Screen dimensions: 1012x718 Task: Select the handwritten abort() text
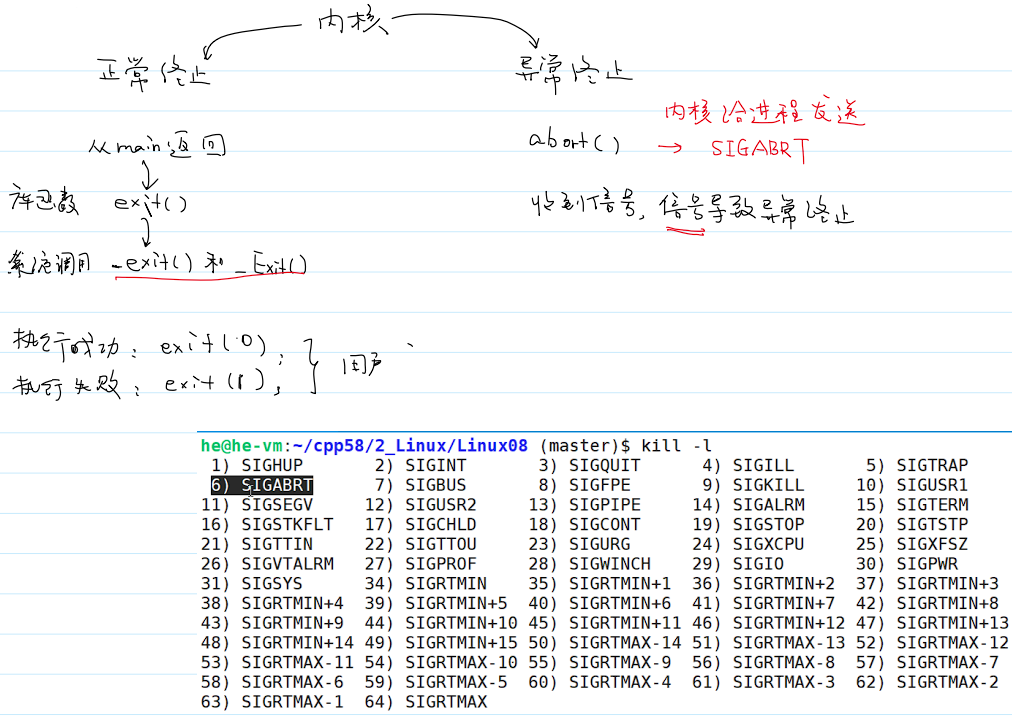pyautogui.click(x=574, y=139)
